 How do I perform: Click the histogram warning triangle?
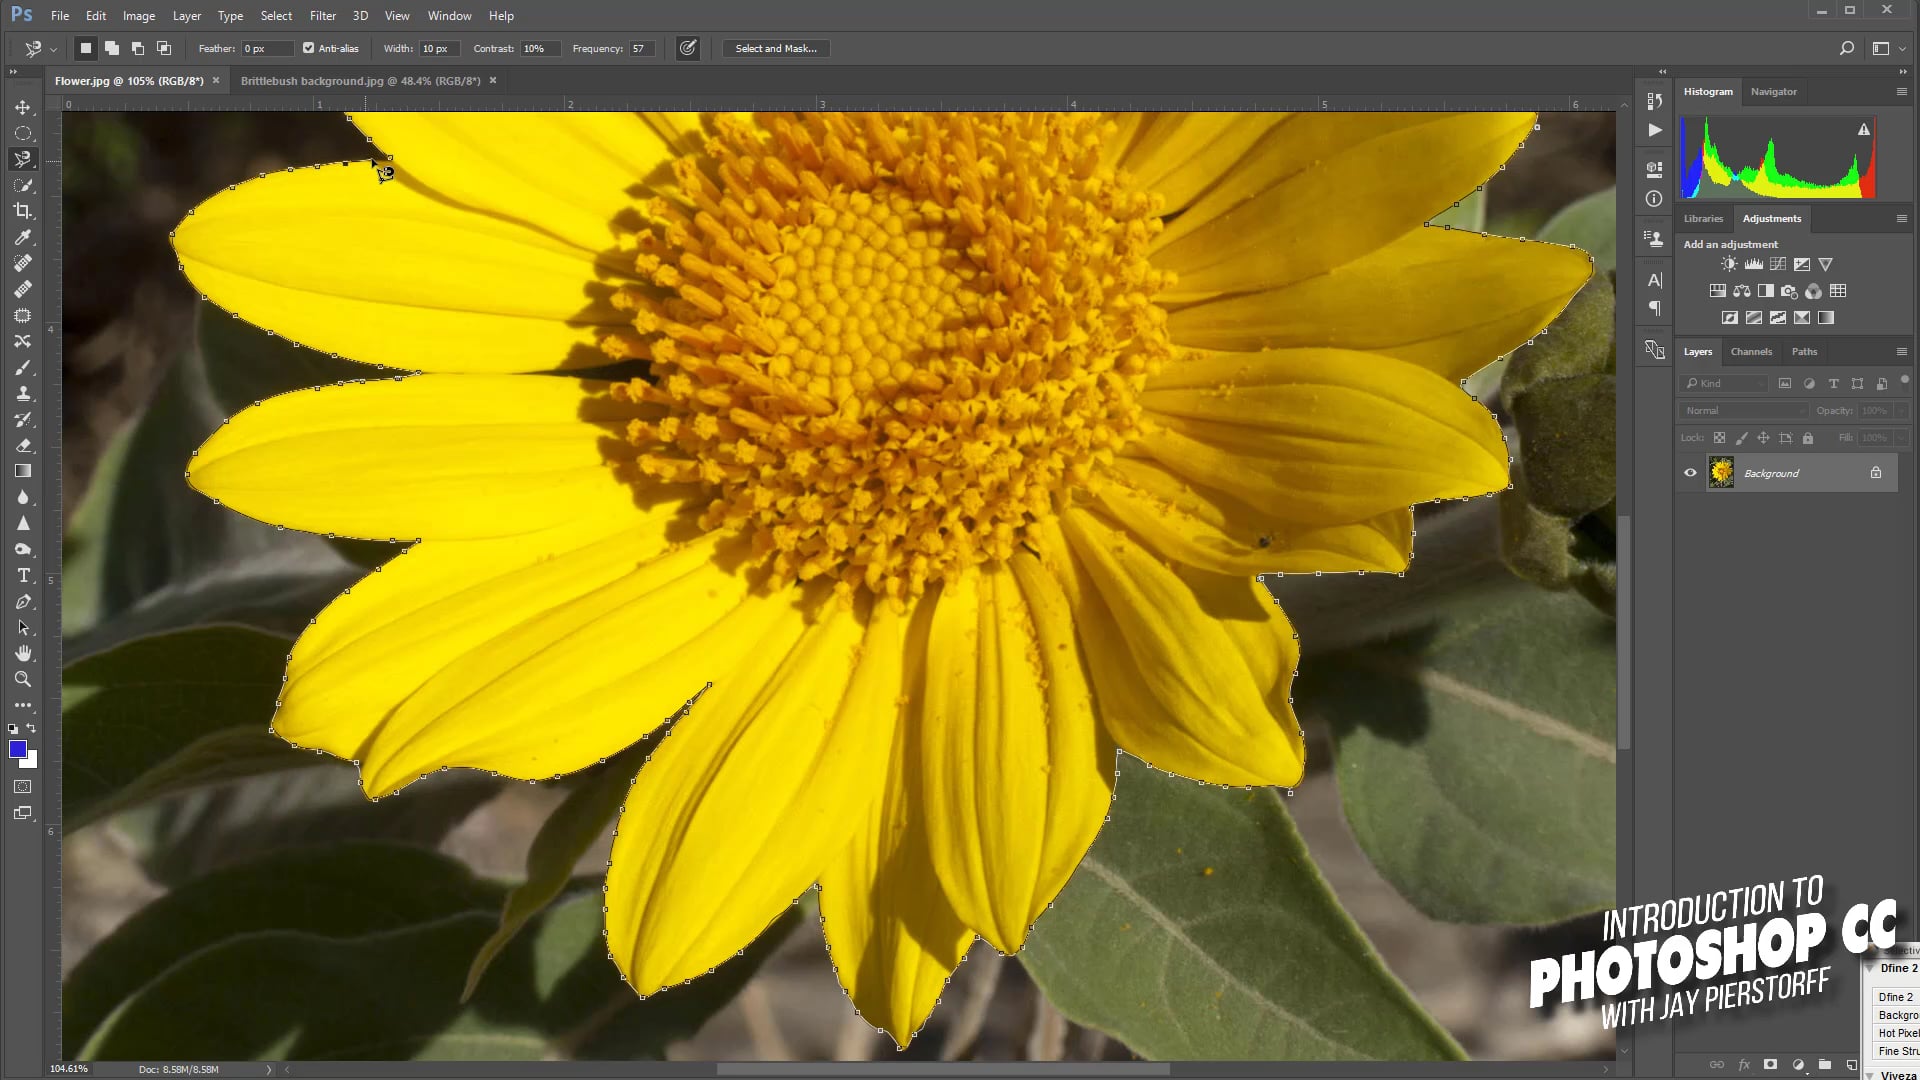tap(1864, 129)
